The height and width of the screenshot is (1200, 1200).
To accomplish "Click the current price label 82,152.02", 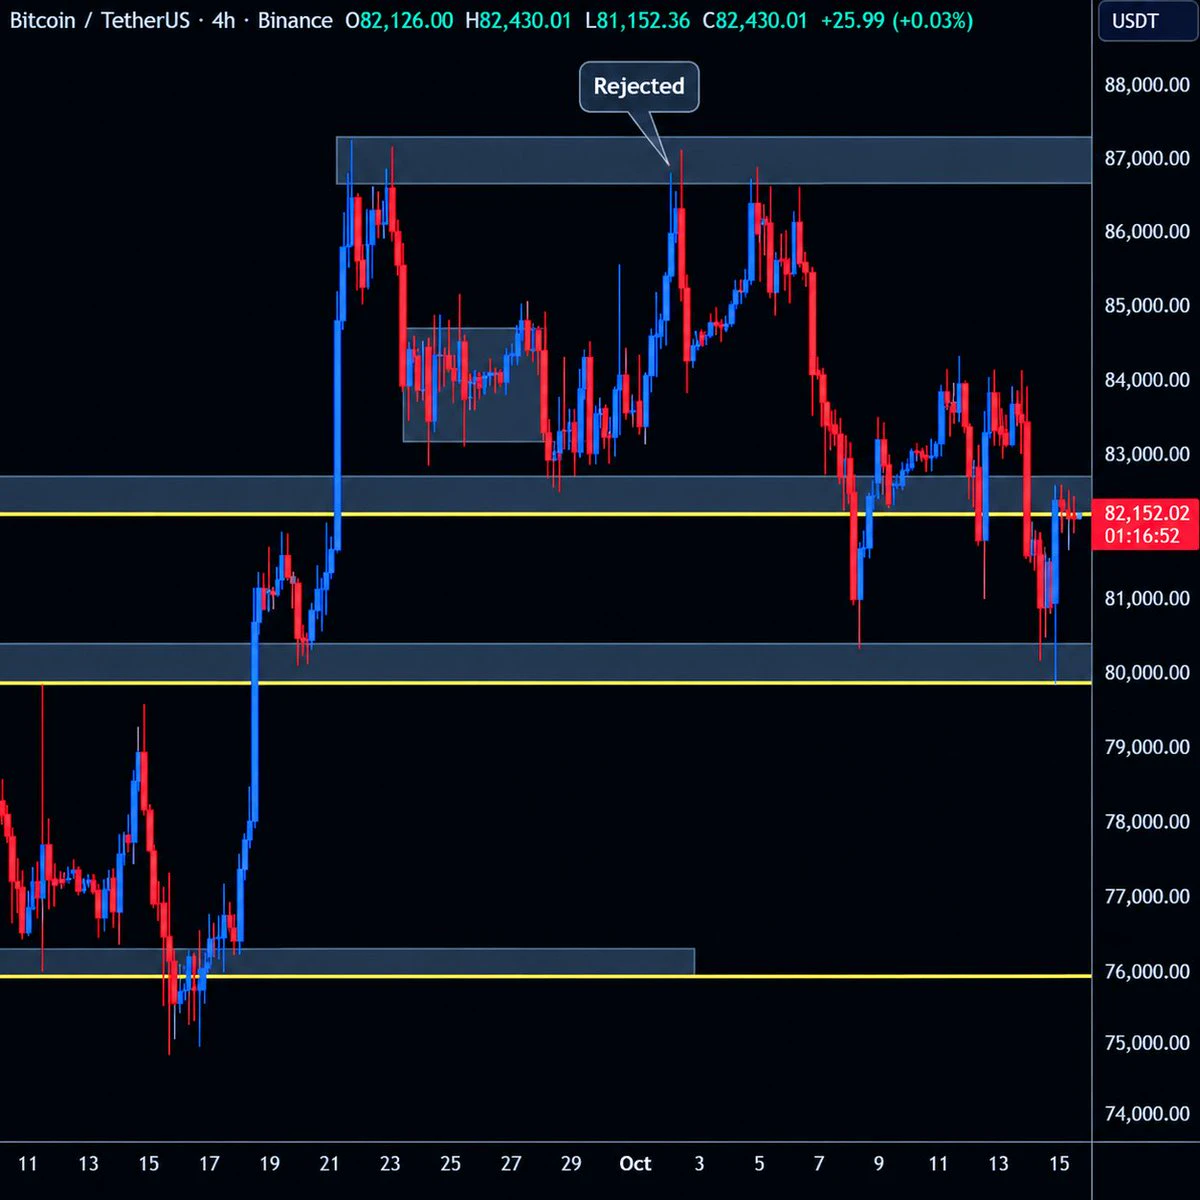I will coord(1147,513).
